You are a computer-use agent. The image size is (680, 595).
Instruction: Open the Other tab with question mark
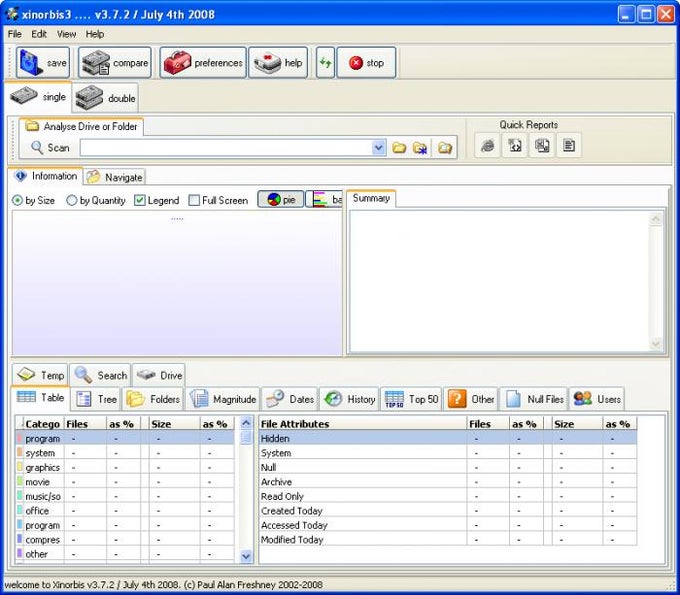[x=471, y=399]
